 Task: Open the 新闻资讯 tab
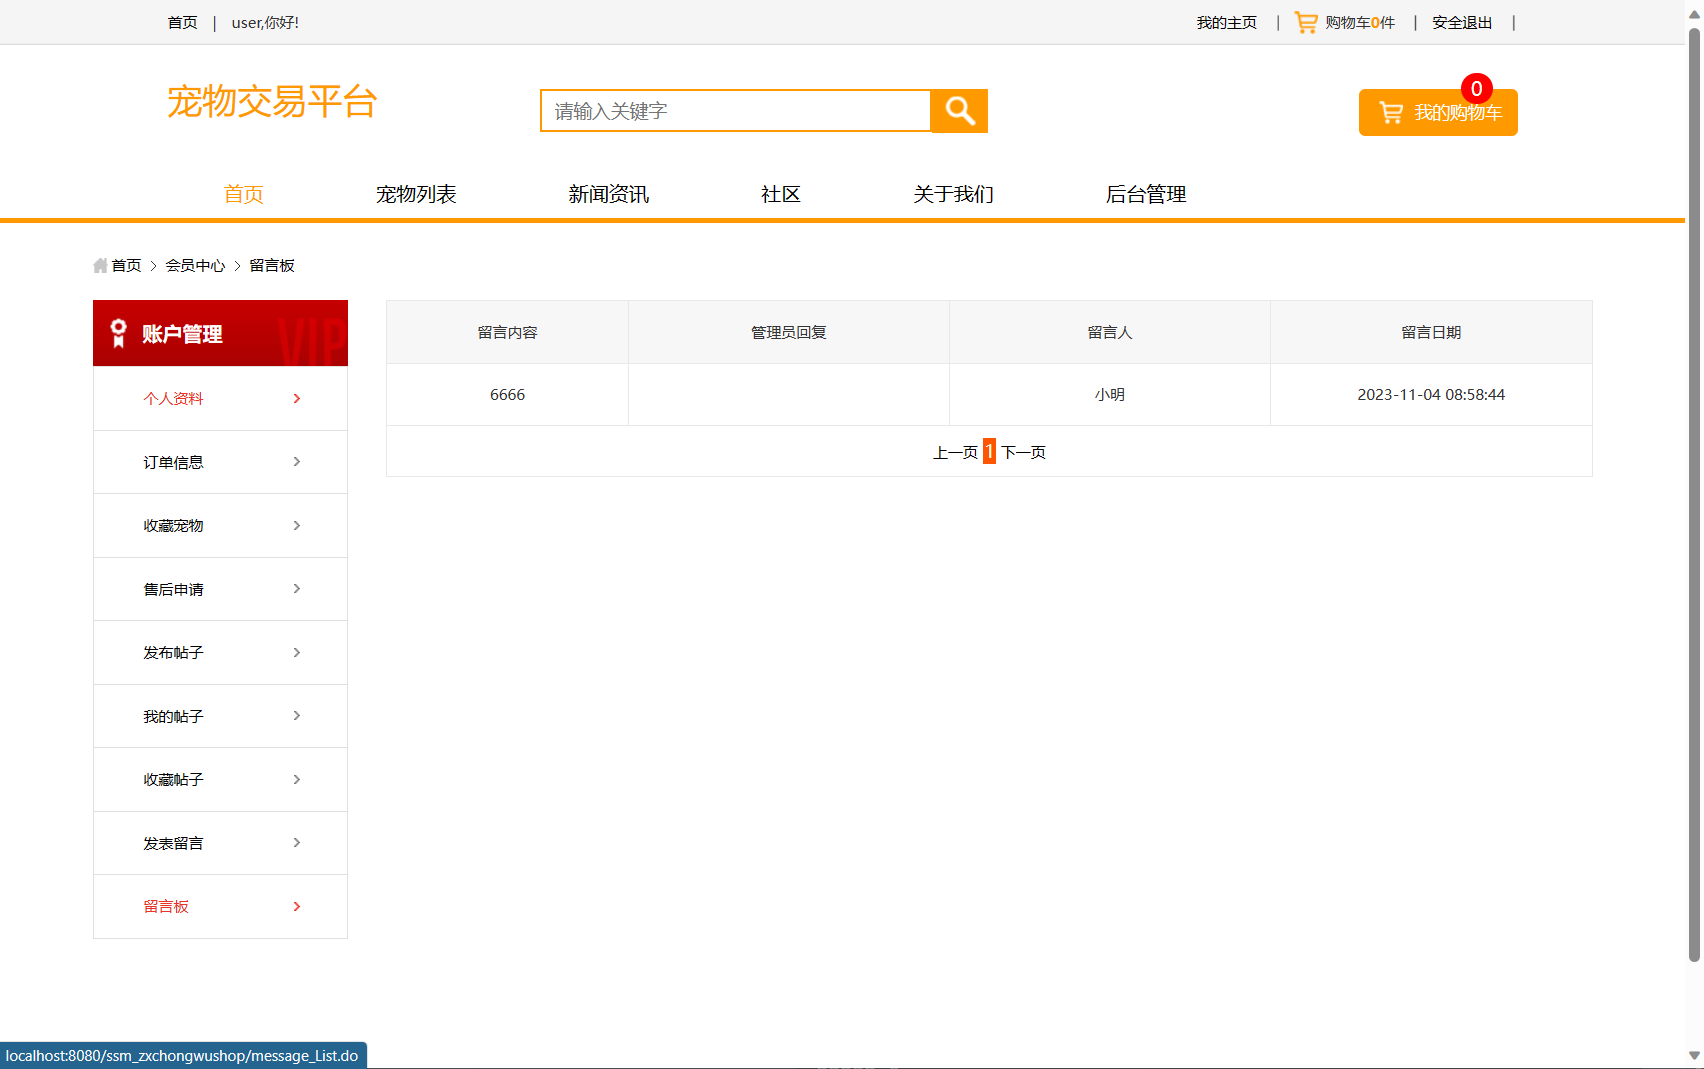click(607, 194)
